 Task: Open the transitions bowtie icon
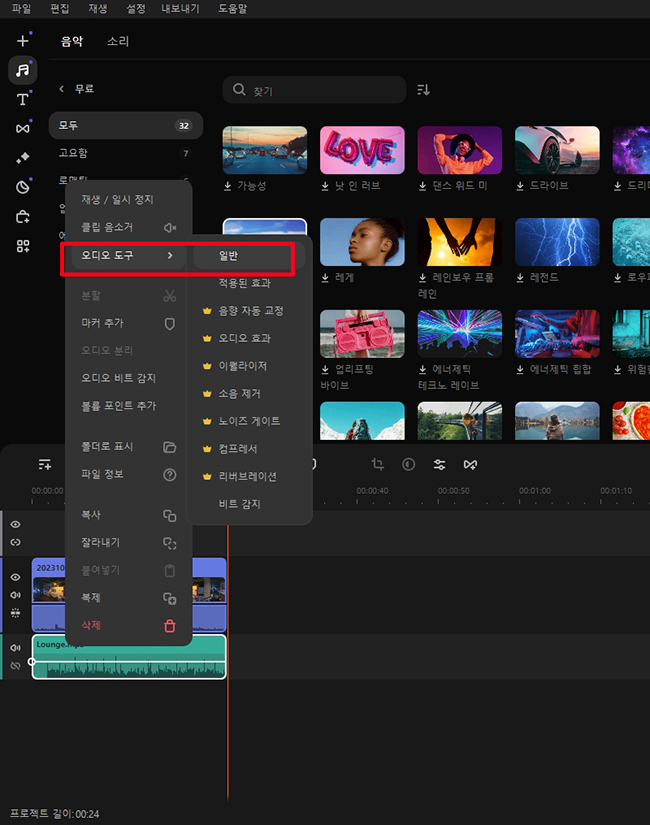click(x=23, y=128)
